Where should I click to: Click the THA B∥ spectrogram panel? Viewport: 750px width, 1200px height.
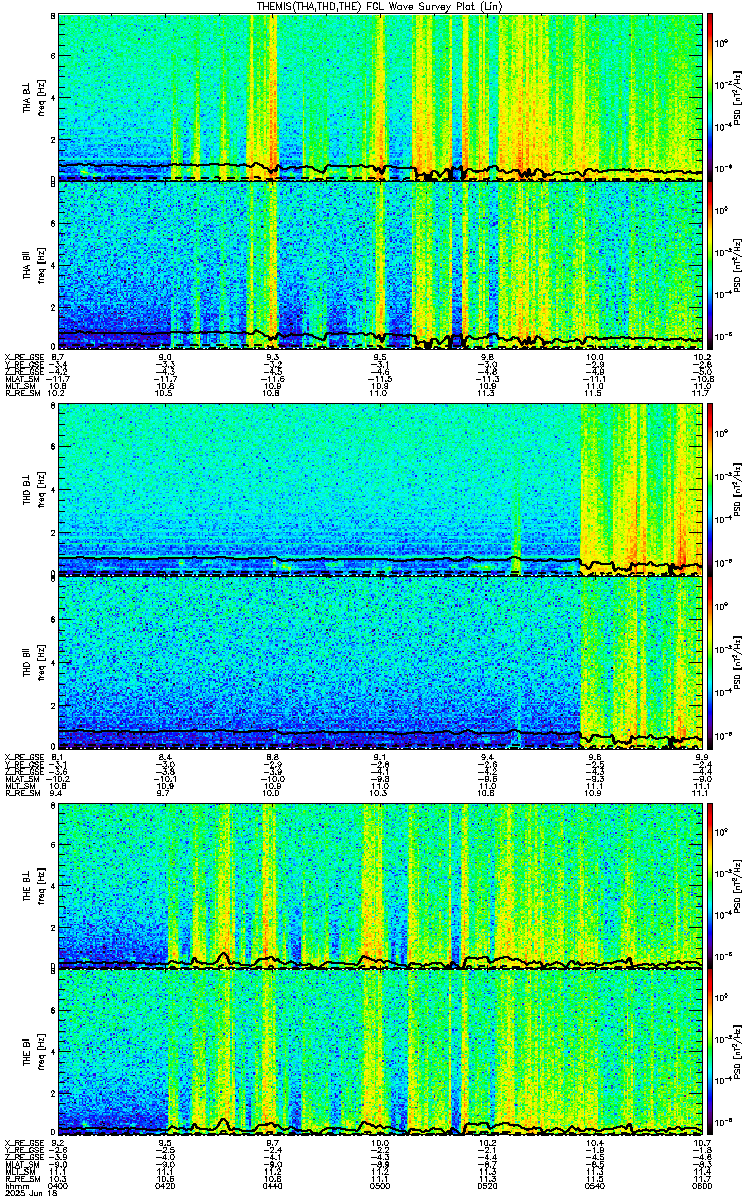tap(380, 265)
